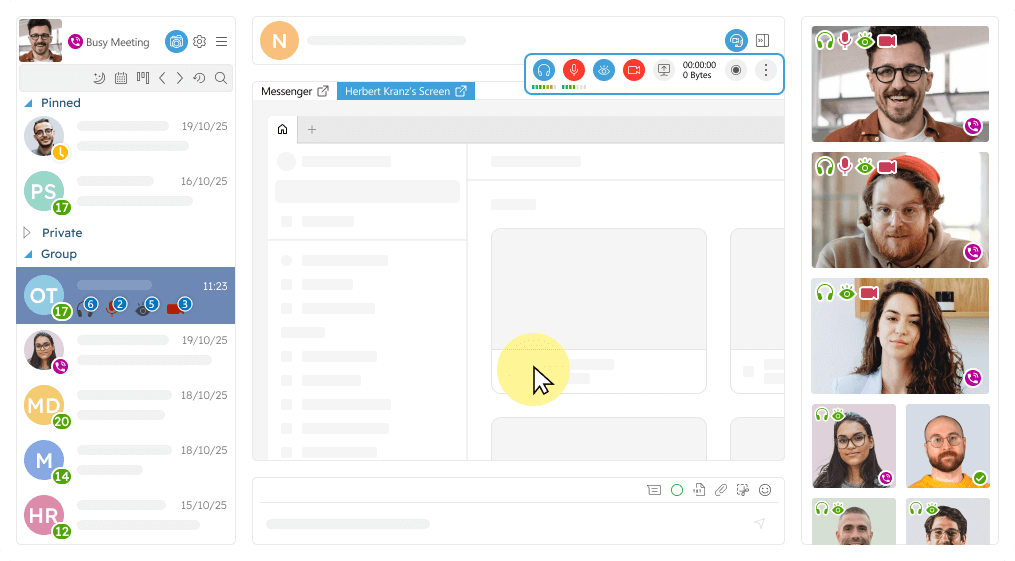Toggle the blue eye view button in call toolbar

pos(604,70)
